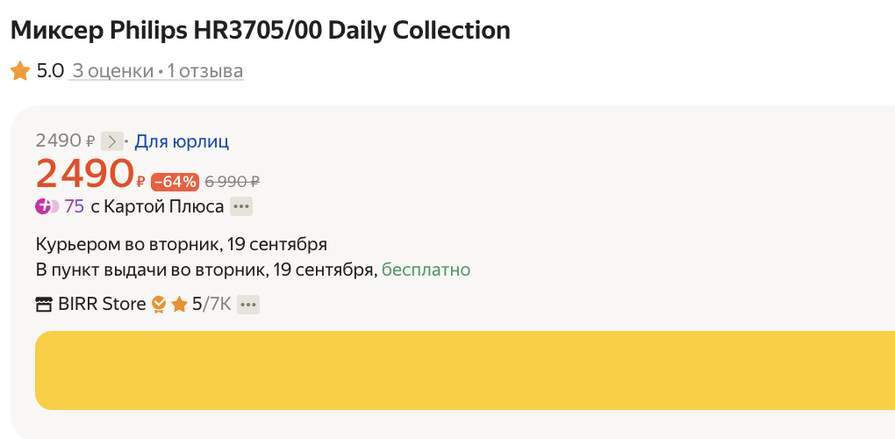Click the product title Миксер Philips HR3705/00
Viewport: 895px width, 439px height.
tap(260, 30)
